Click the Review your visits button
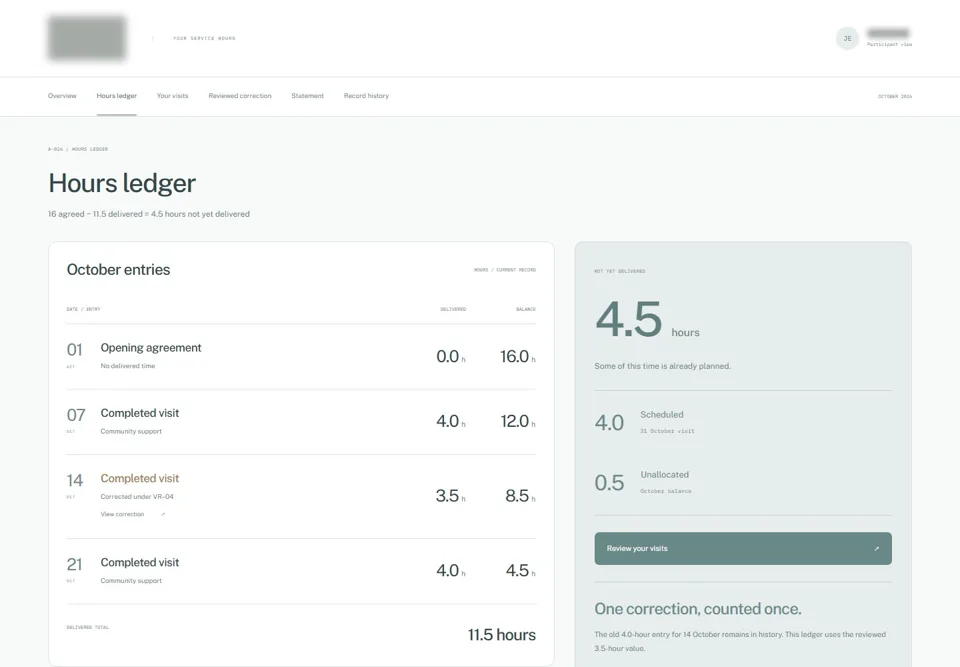Viewport: 960px width, 667px height. coord(743,548)
